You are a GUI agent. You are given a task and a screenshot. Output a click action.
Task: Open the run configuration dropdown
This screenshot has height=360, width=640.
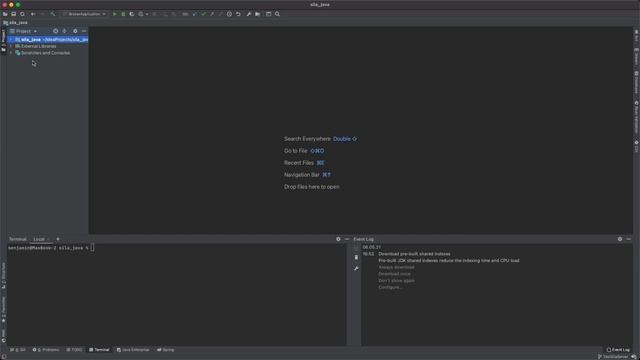click(x=84, y=14)
